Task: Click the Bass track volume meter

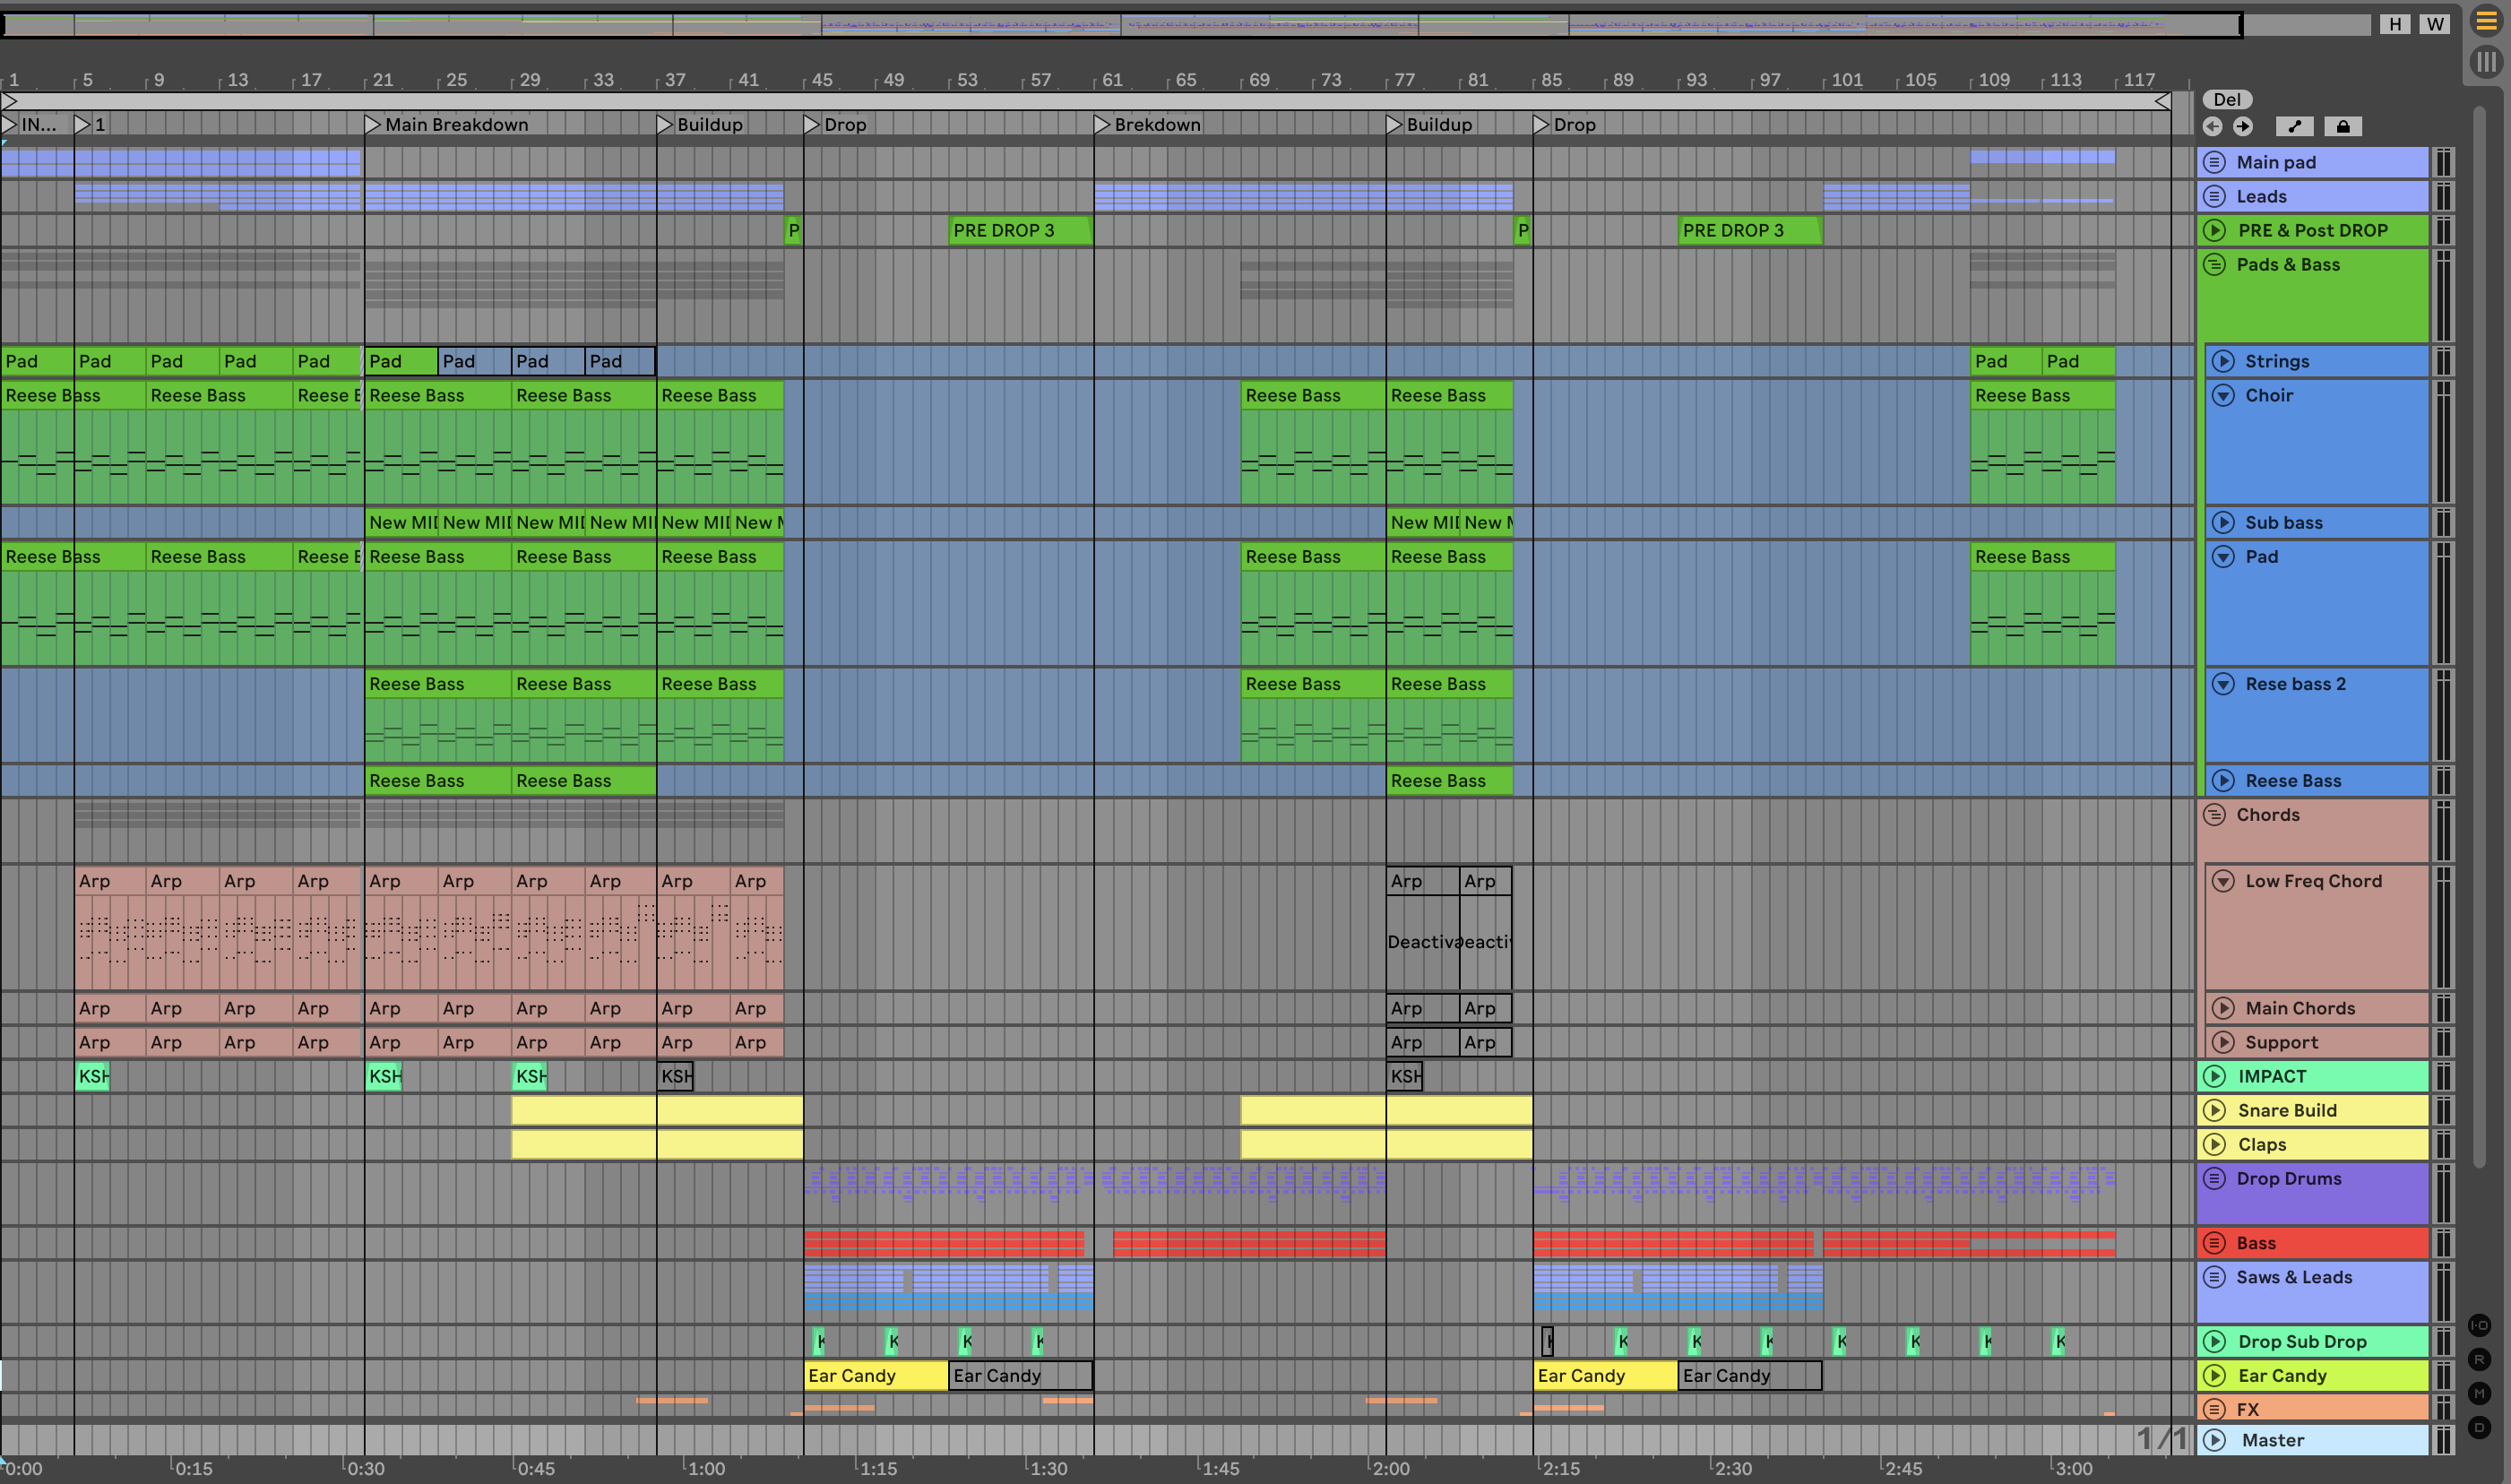Action: (x=2443, y=1243)
